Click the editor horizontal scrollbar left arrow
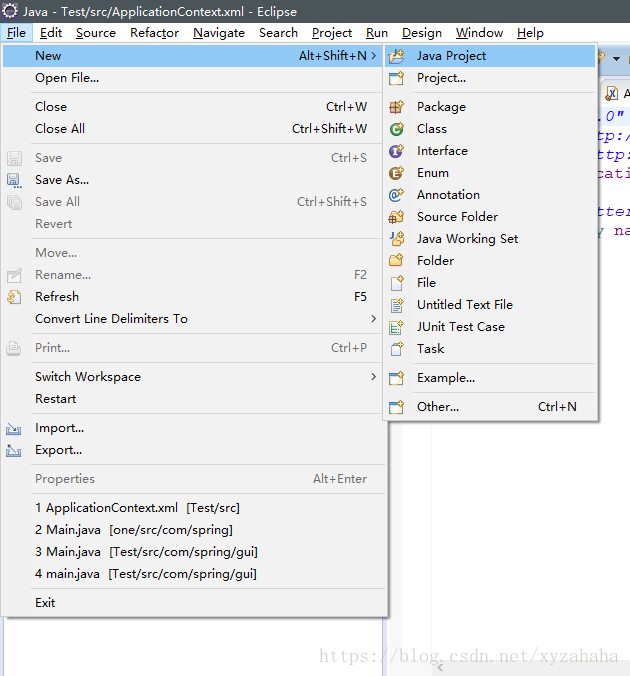Screen dimensions: 630x676 439,668
